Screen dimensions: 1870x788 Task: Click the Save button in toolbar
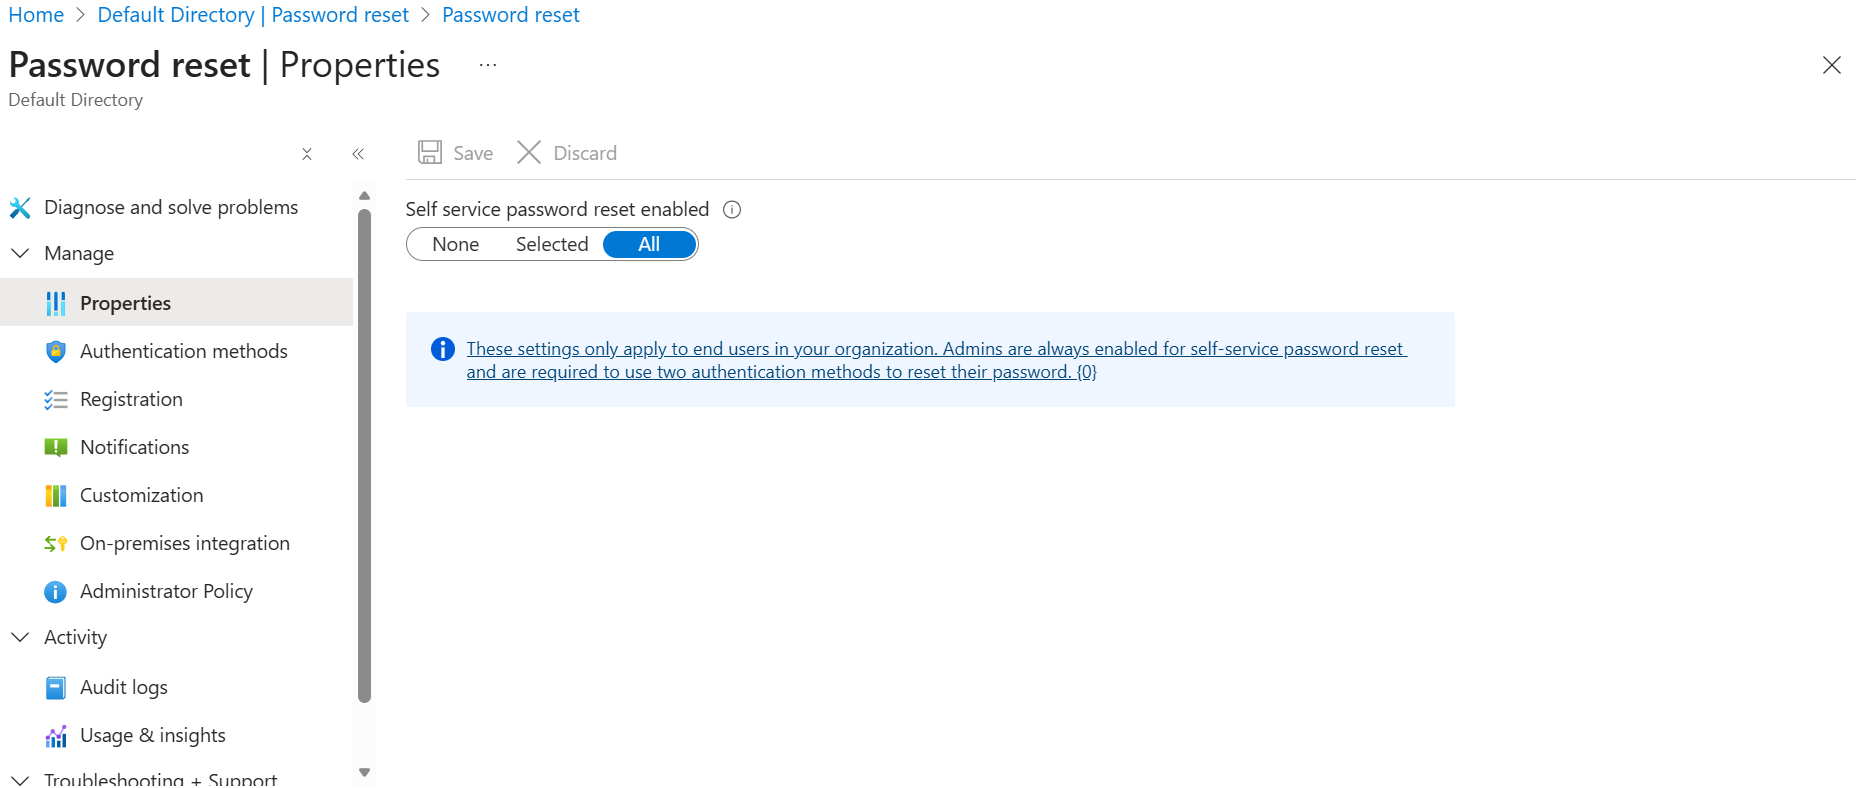click(456, 153)
